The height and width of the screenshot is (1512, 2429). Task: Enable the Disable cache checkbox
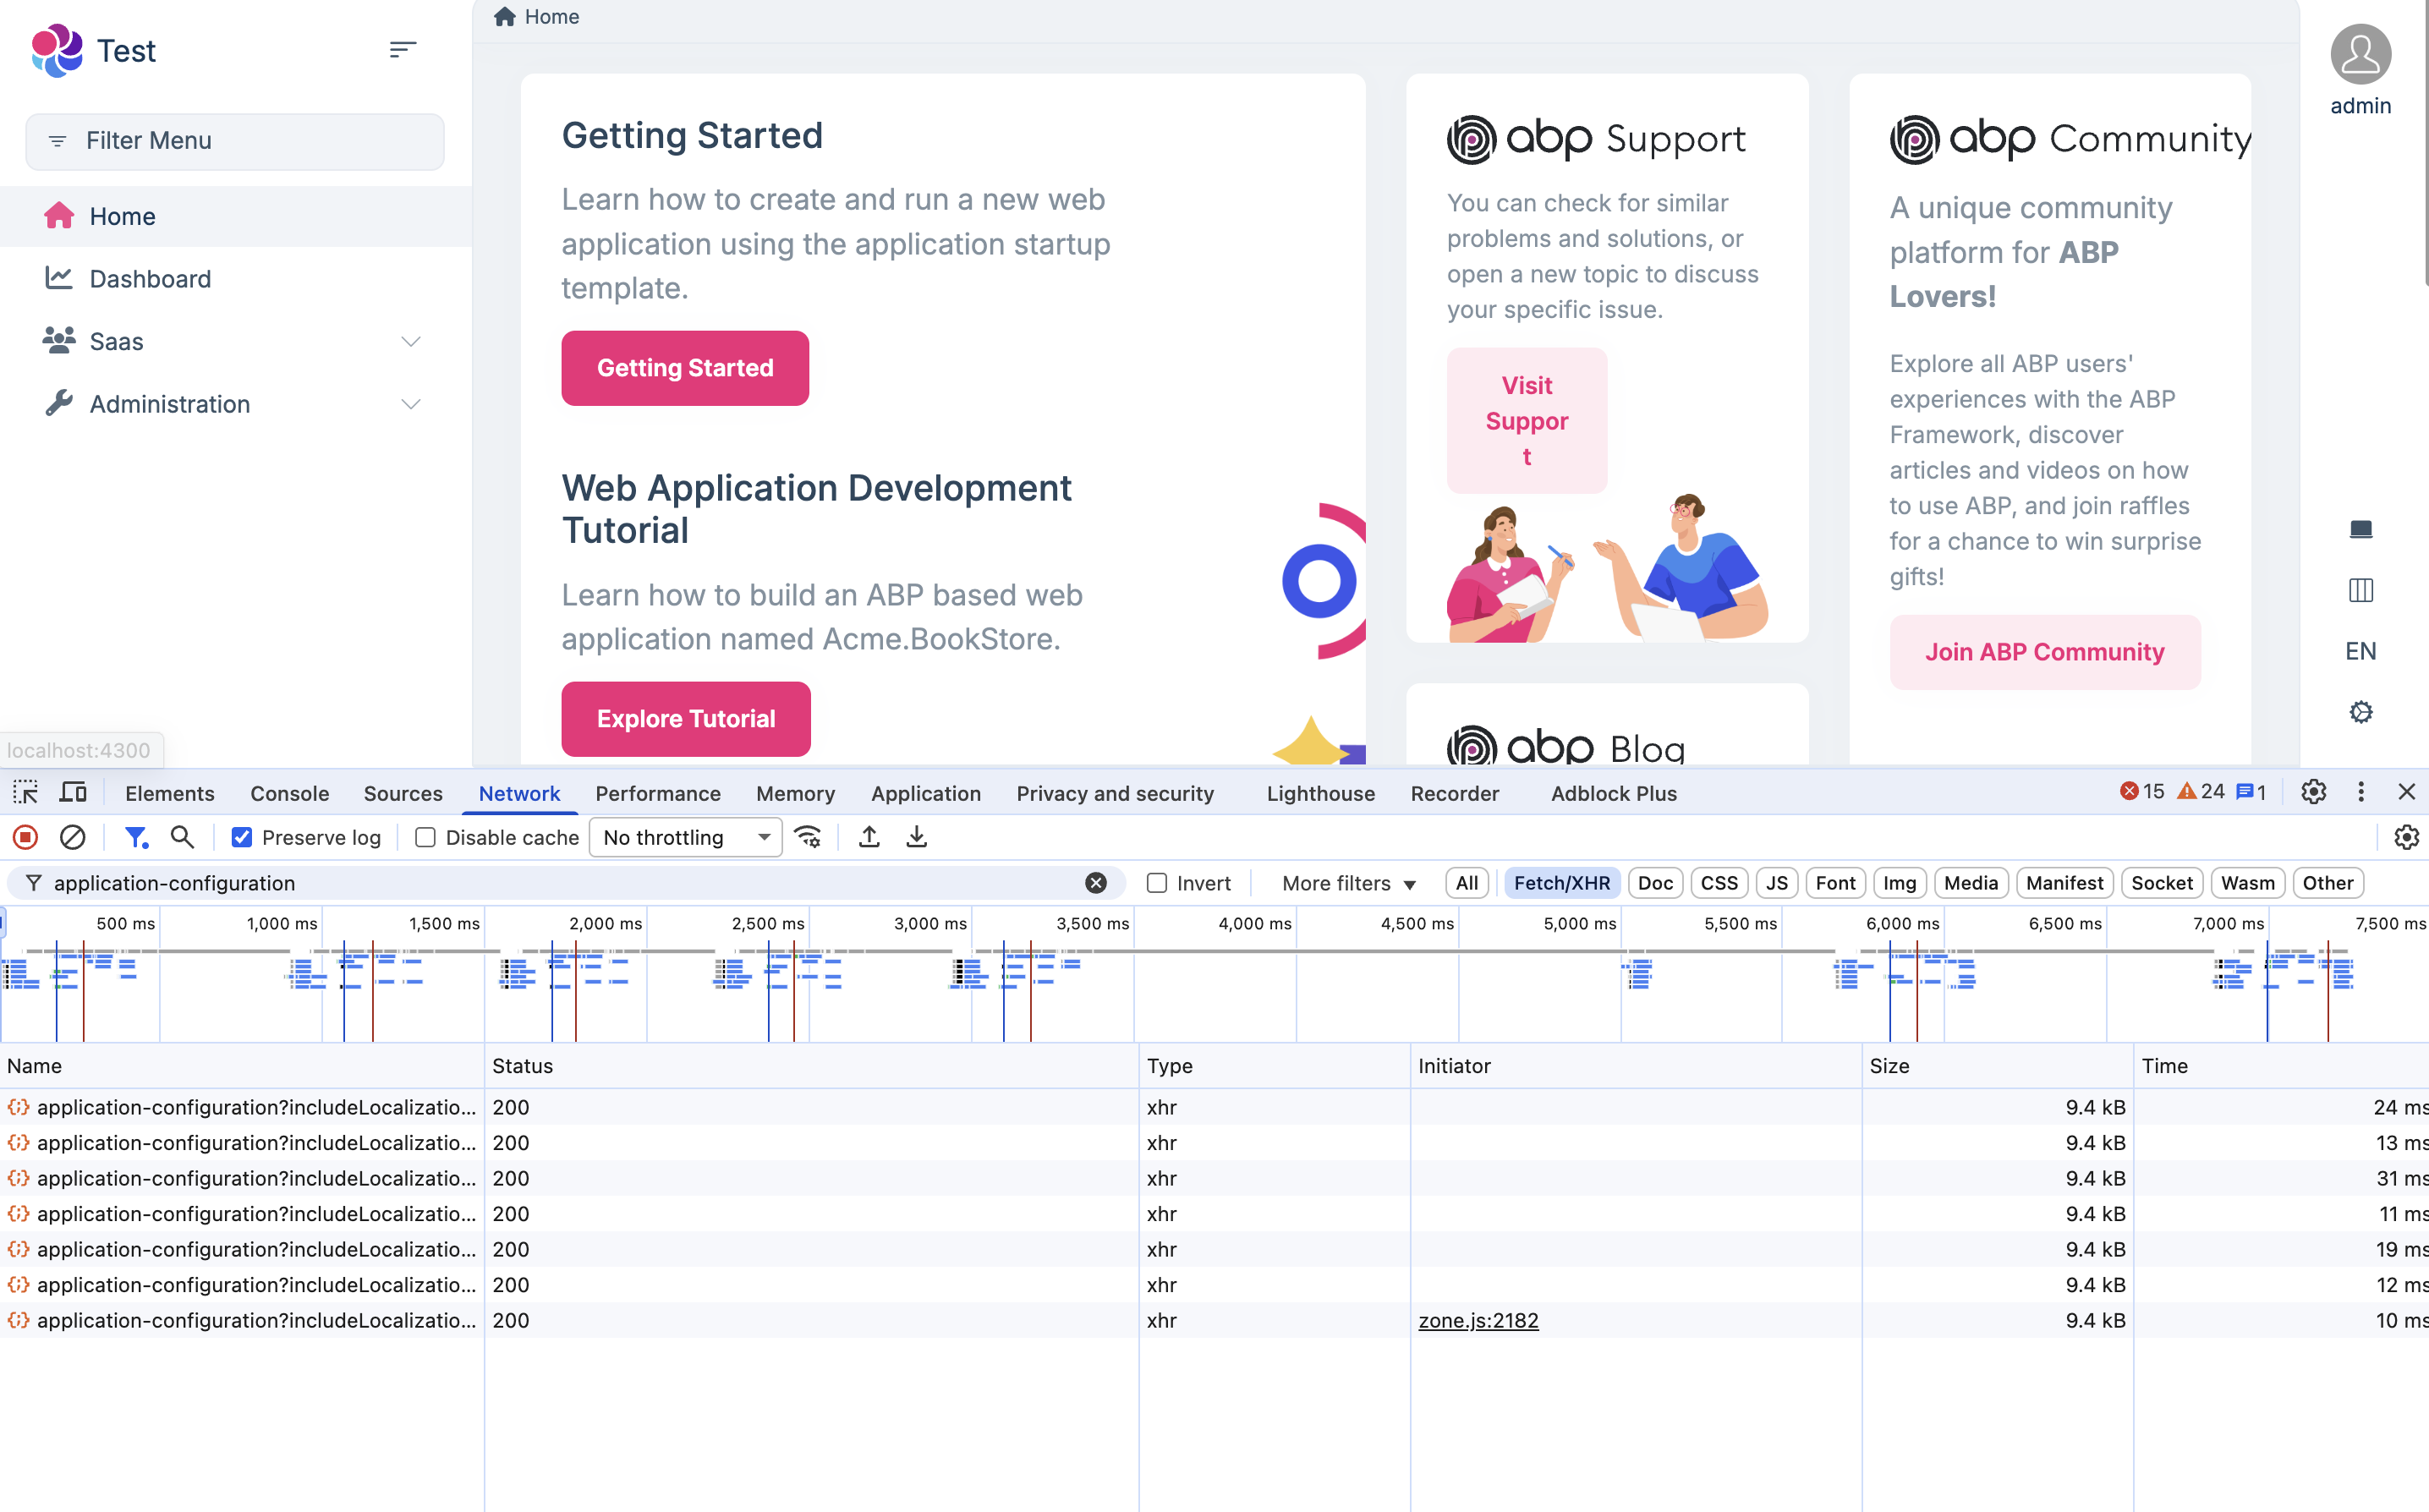pyautogui.click(x=425, y=837)
